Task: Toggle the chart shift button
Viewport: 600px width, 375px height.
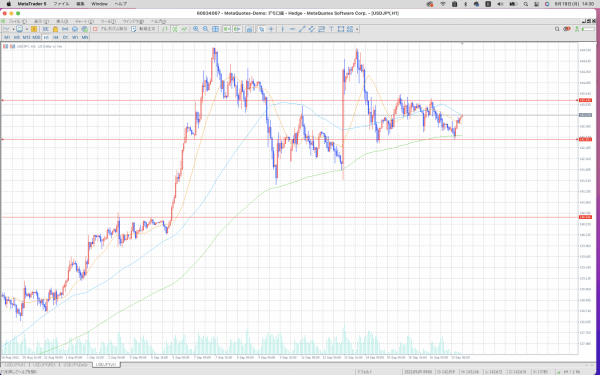Action: (x=237, y=29)
